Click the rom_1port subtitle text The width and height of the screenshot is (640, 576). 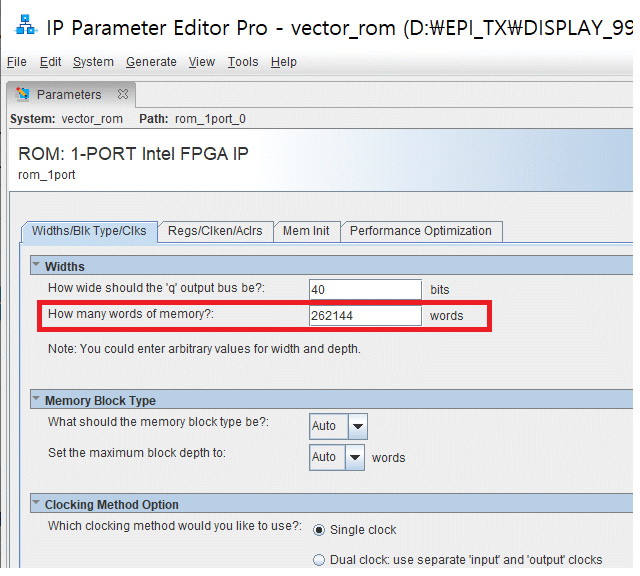pyautogui.click(x=47, y=175)
